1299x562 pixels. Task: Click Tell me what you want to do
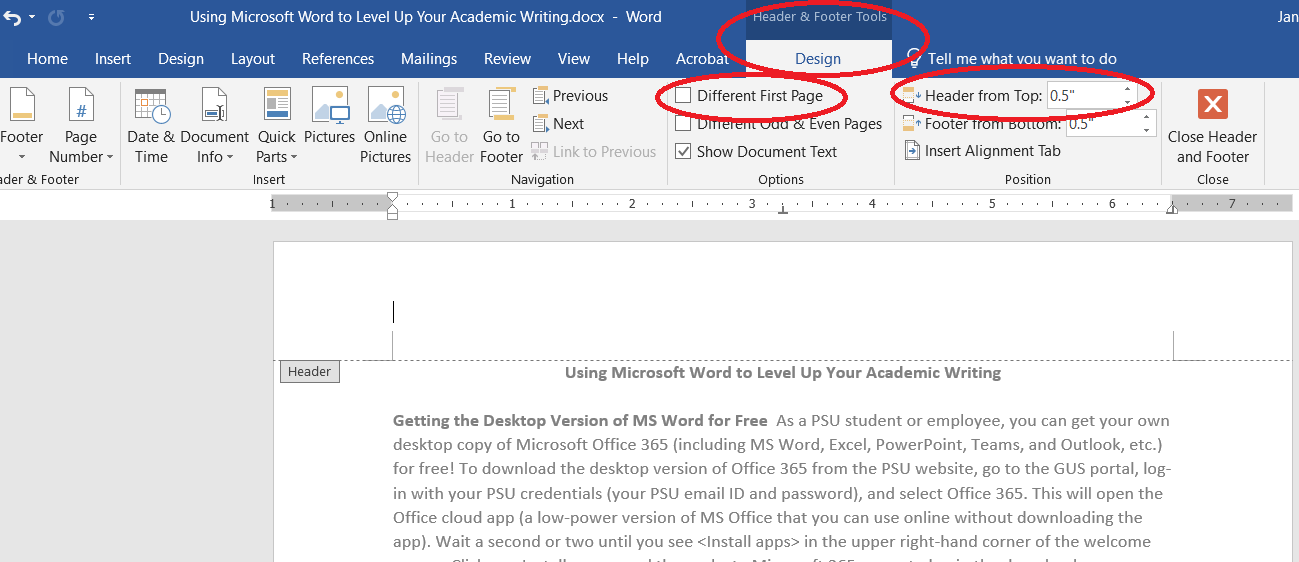tap(1021, 59)
